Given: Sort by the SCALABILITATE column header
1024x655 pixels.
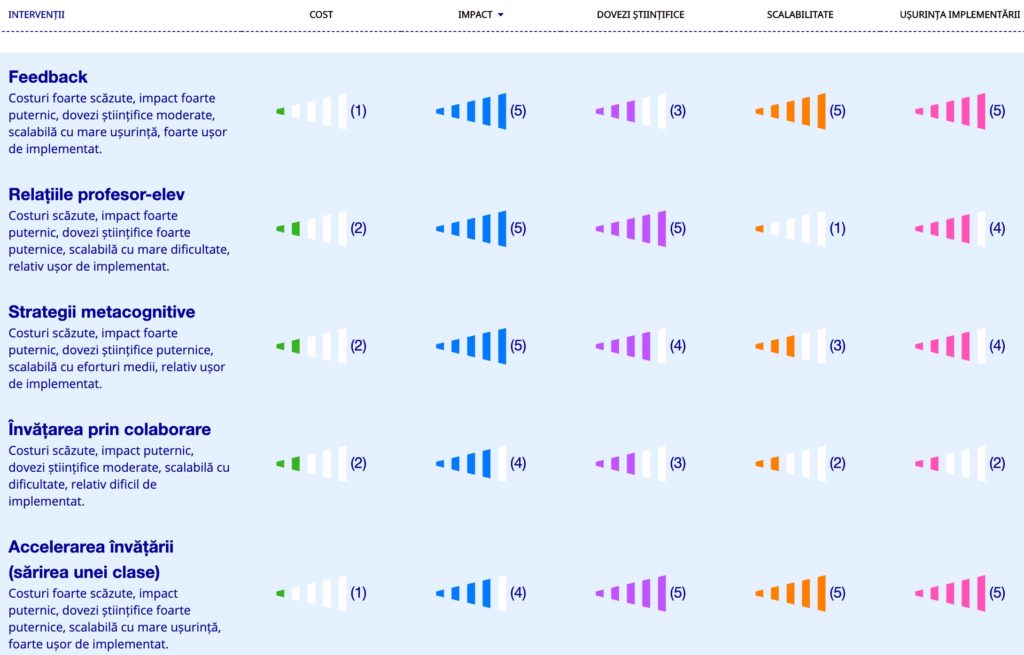Looking at the screenshot, I should (x=800, y=14).
